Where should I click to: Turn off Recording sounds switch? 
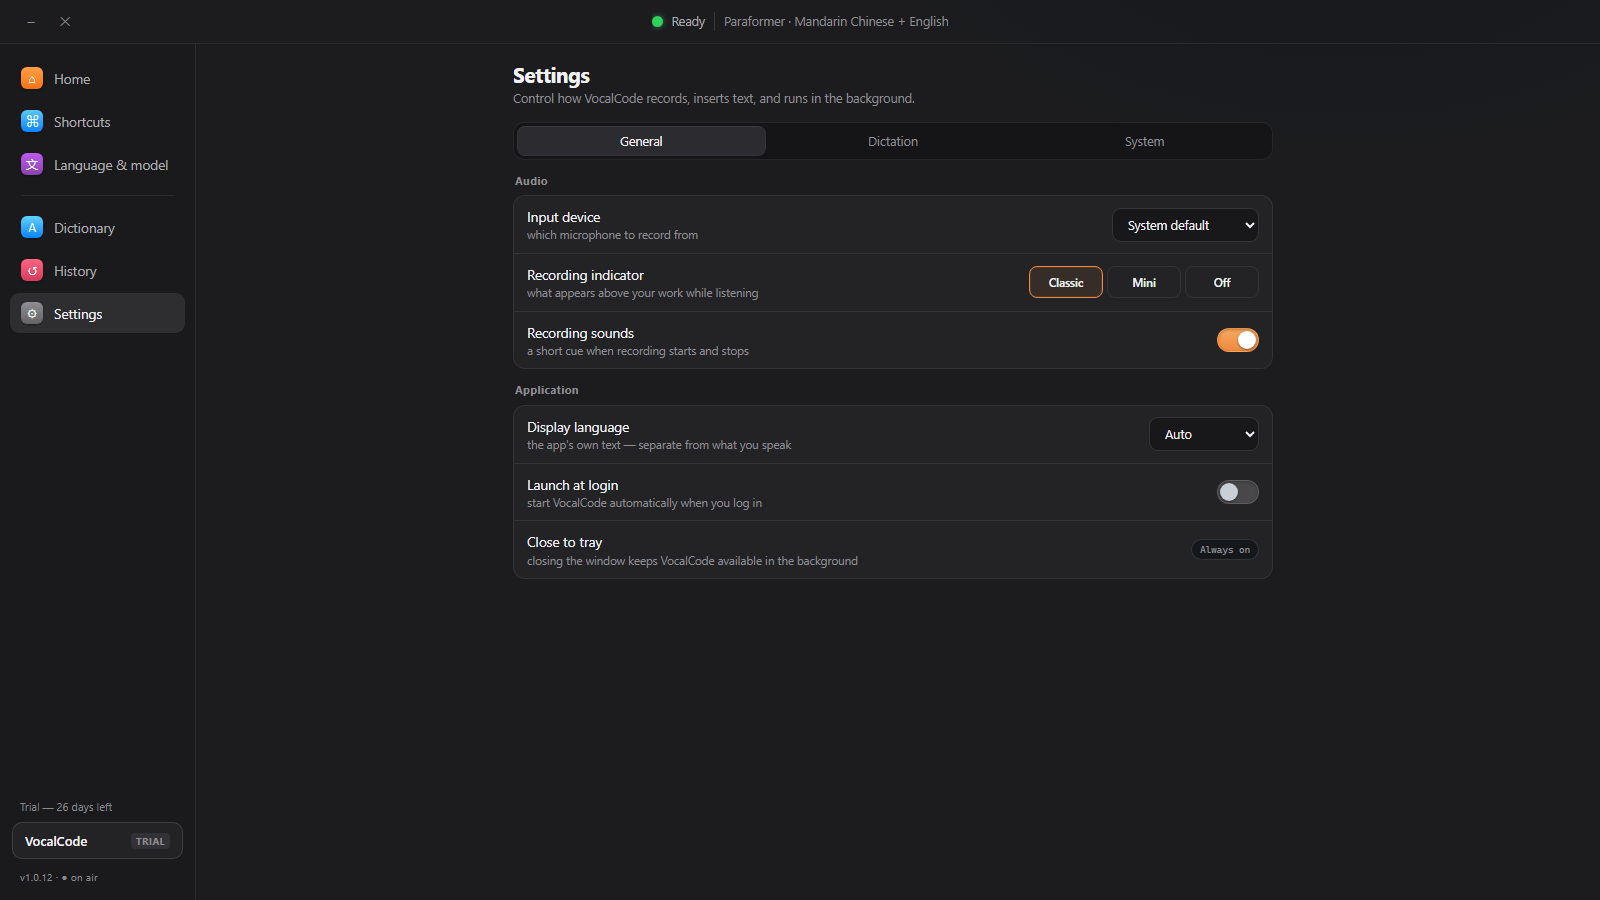(x=1237, y=340)
